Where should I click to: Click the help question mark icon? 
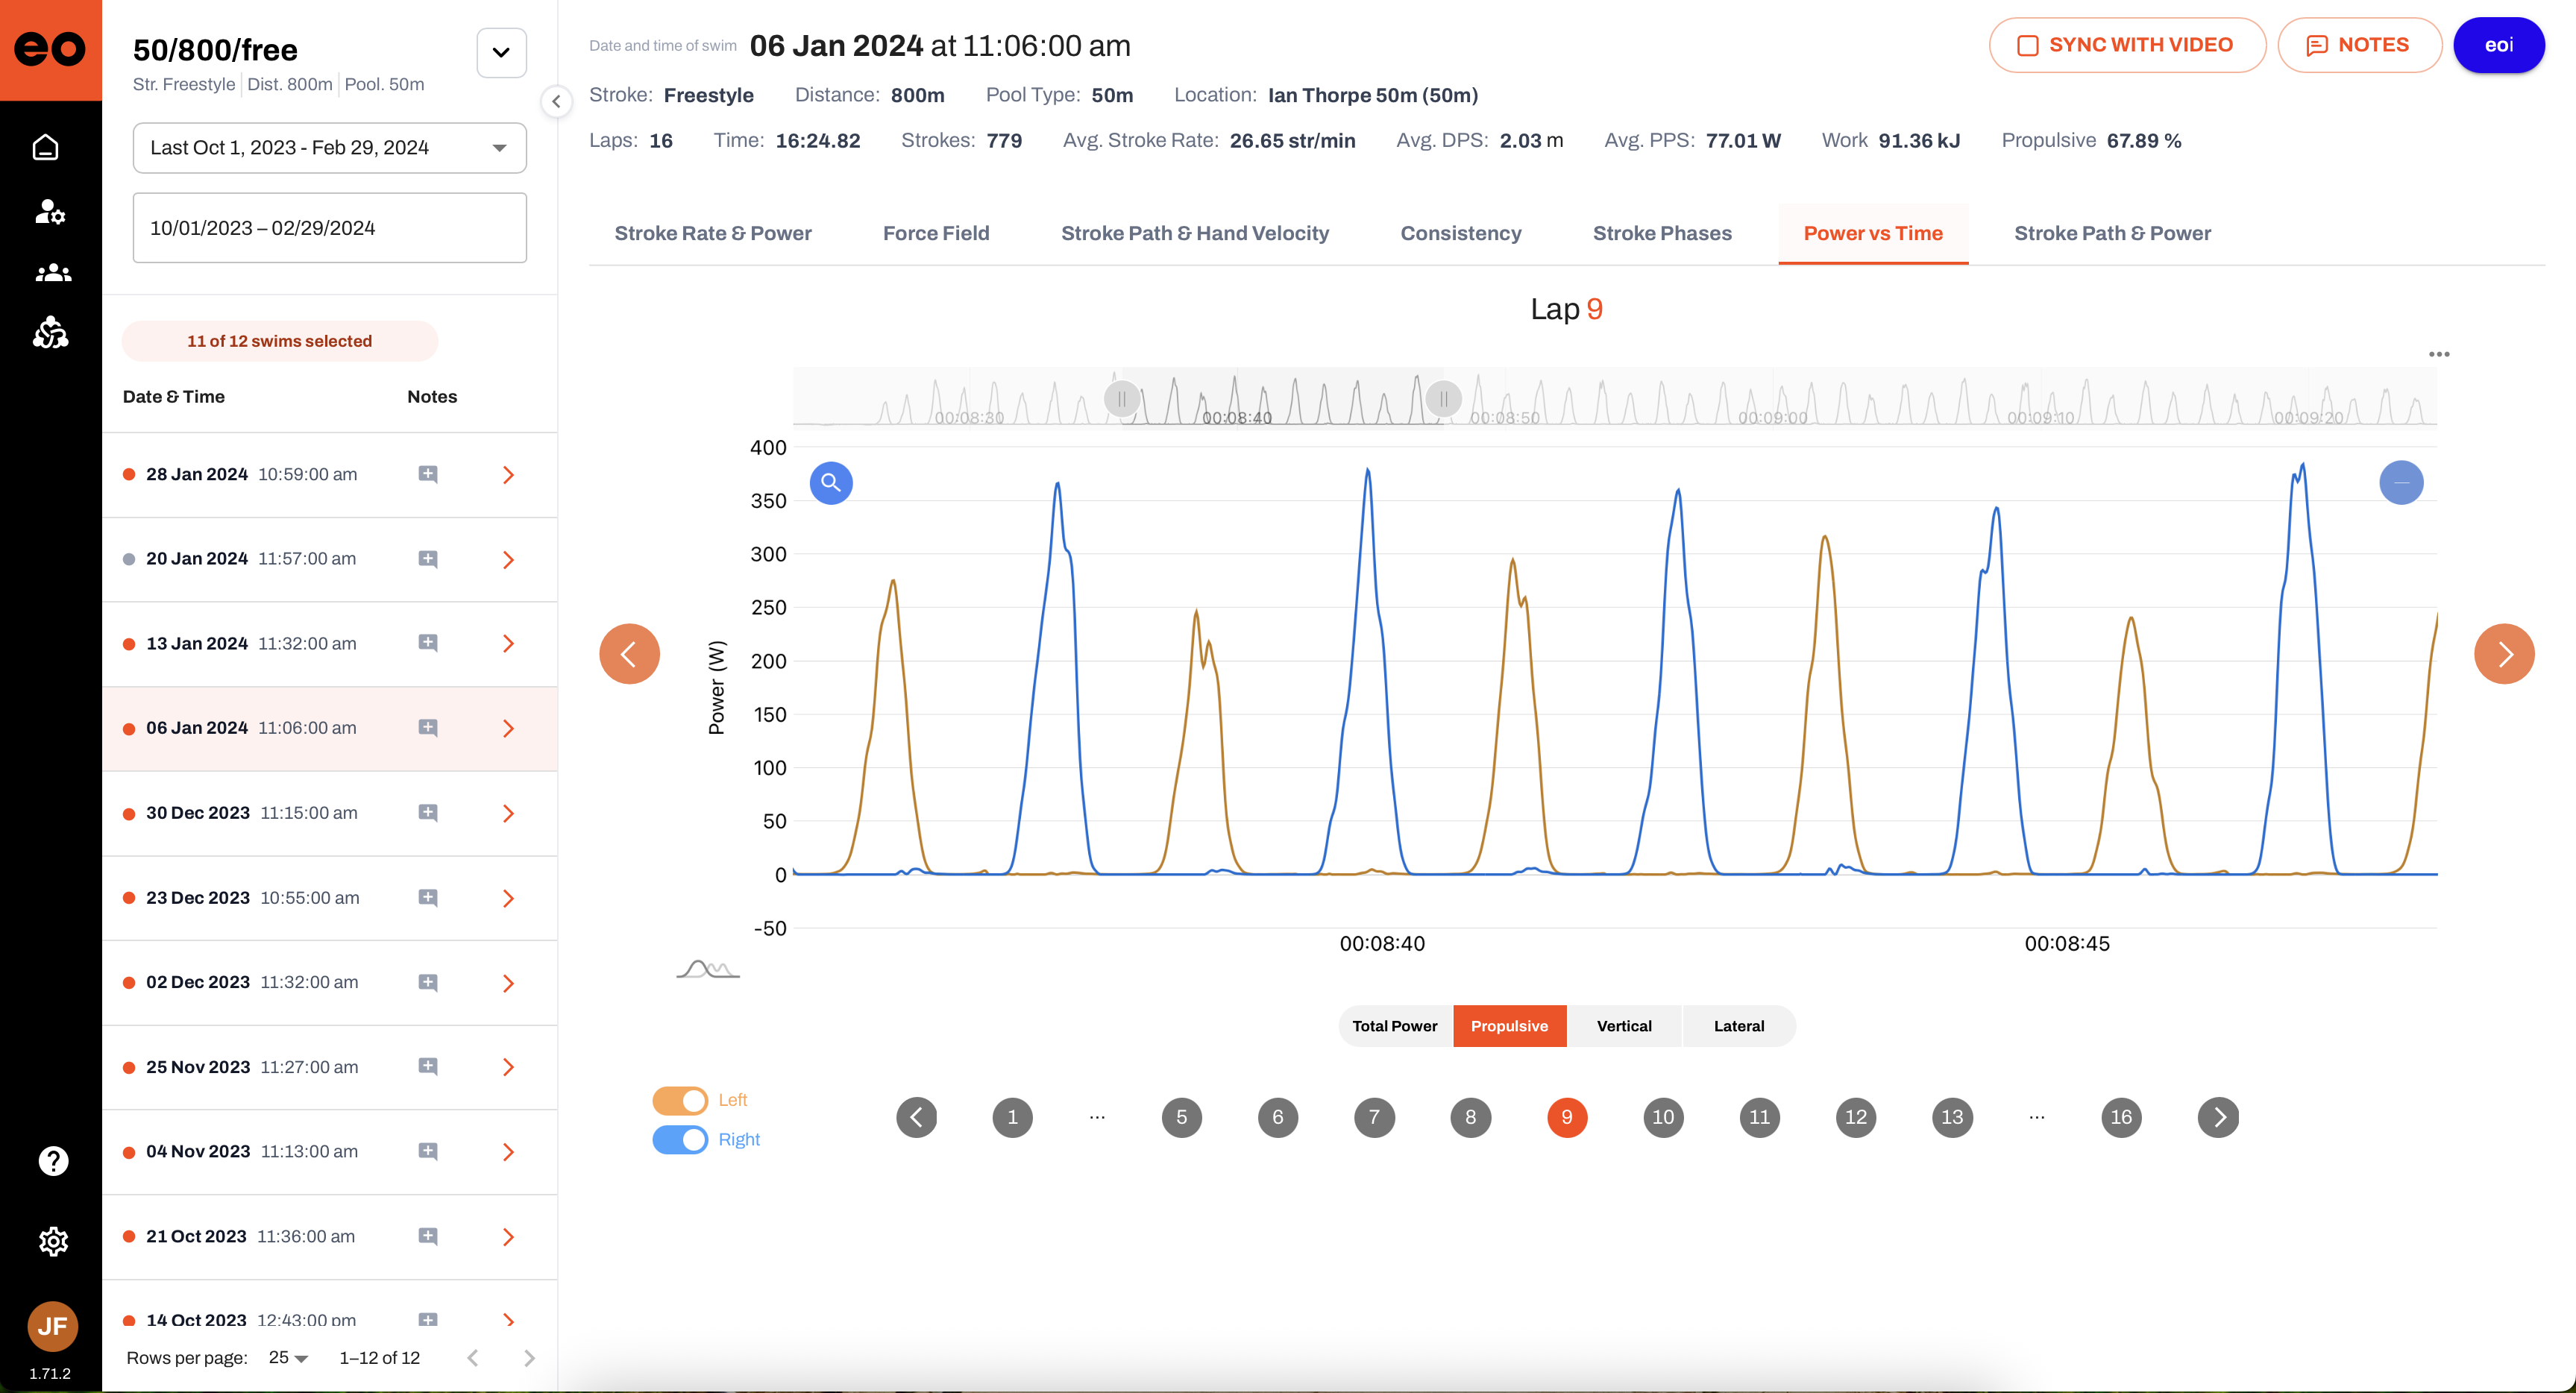pos(53,1161)
